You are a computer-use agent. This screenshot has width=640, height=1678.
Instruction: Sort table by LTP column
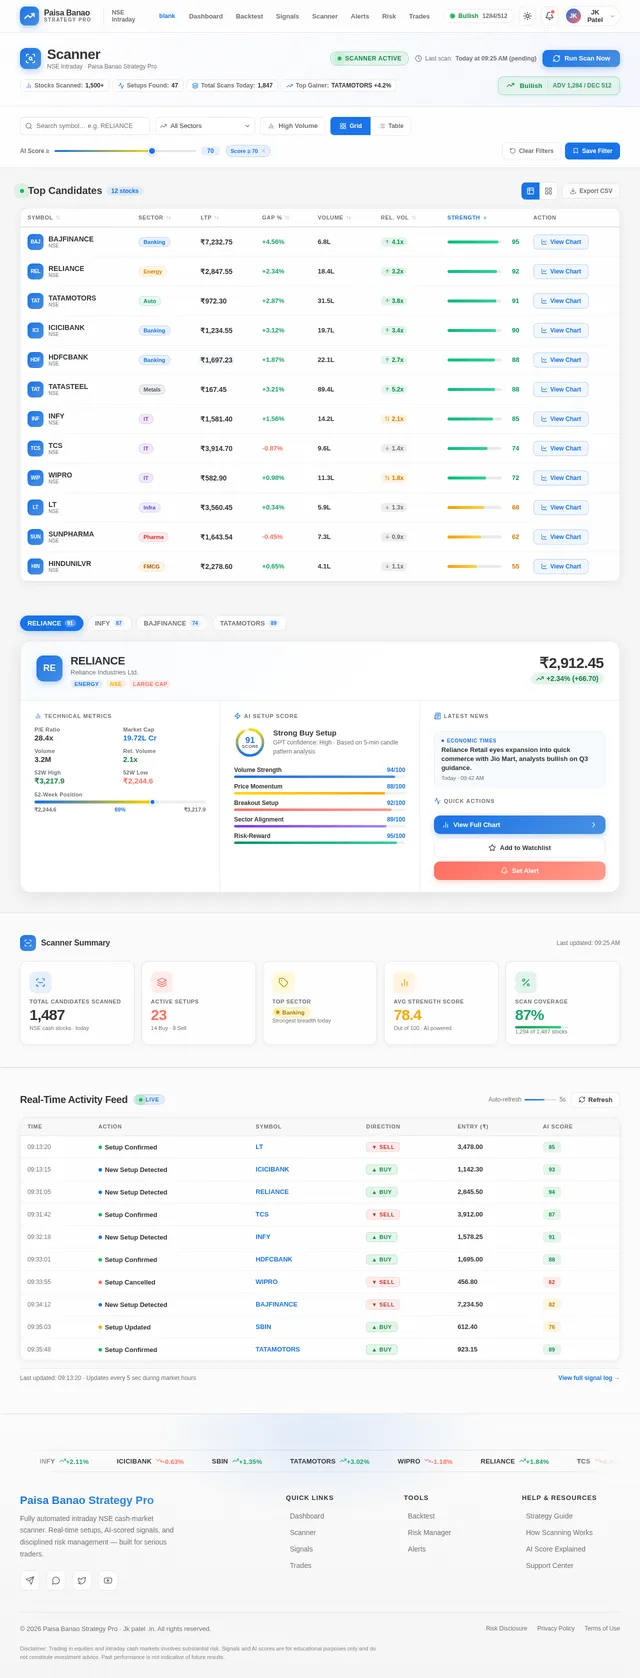(x=209, y=217)
